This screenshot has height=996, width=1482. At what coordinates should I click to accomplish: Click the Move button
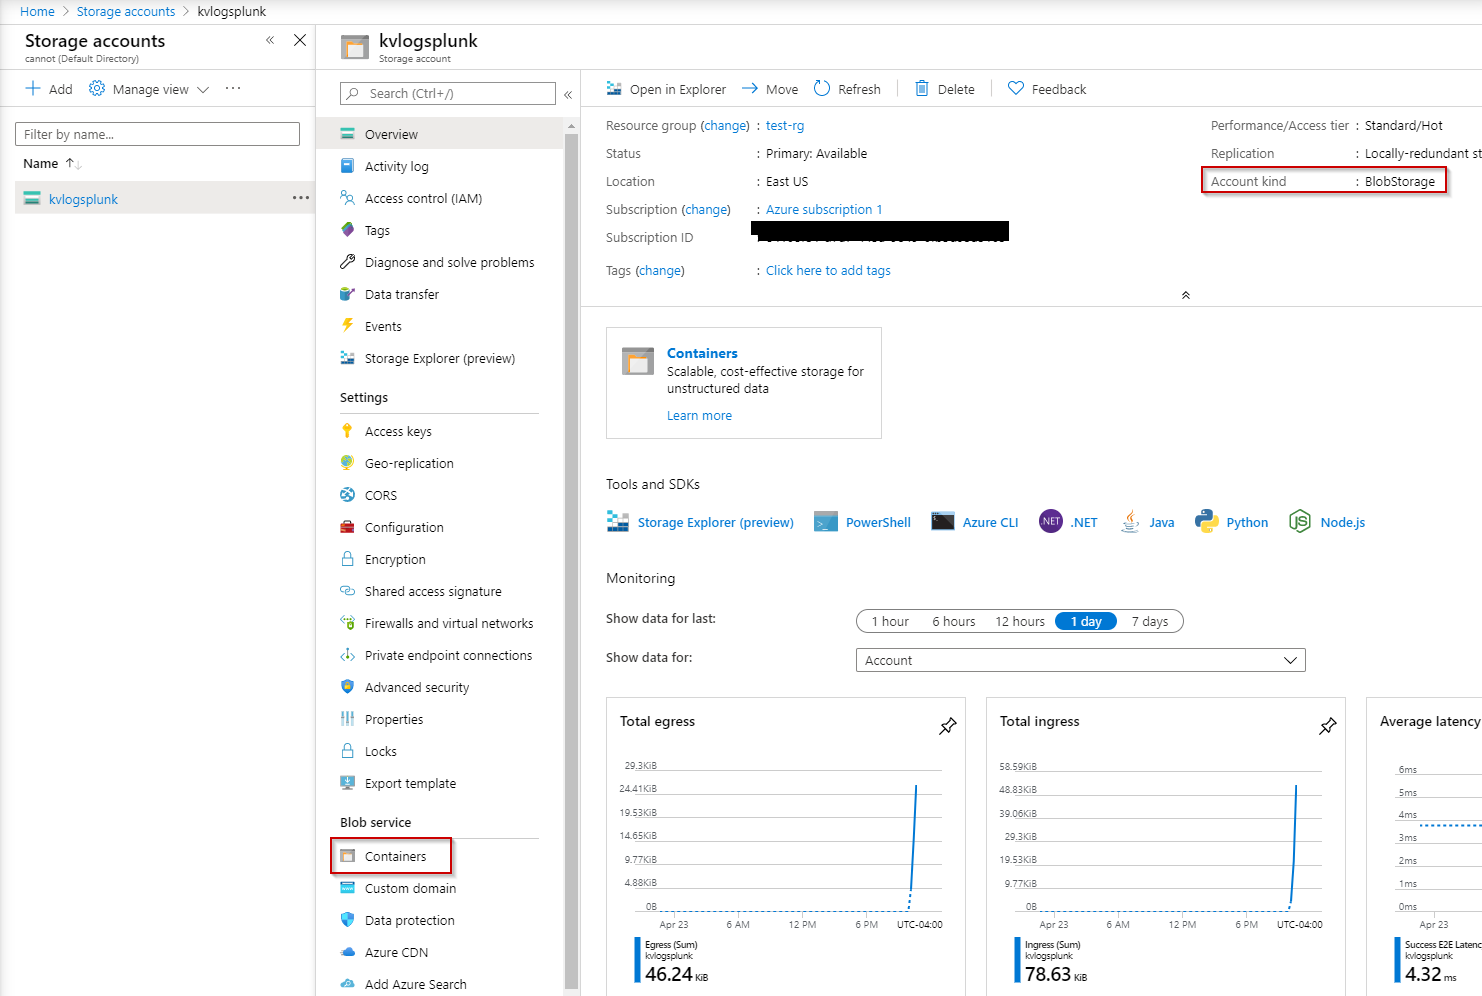pyautogui.click(x=770, y=89)
